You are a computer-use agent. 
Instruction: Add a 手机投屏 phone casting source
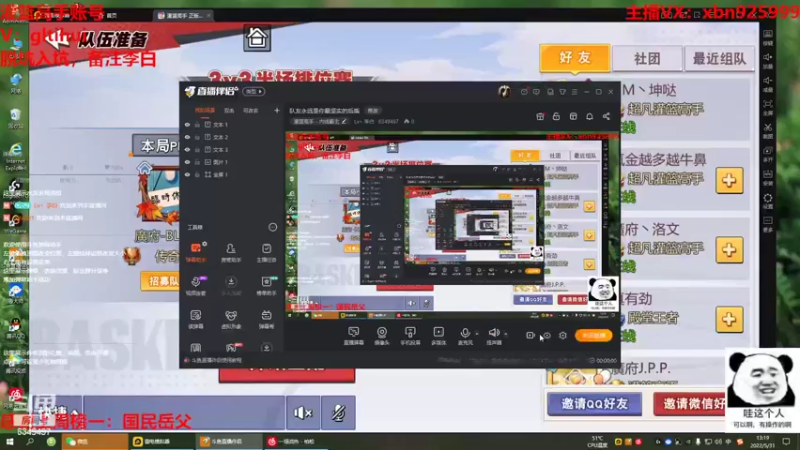click(x=410, y=336)
